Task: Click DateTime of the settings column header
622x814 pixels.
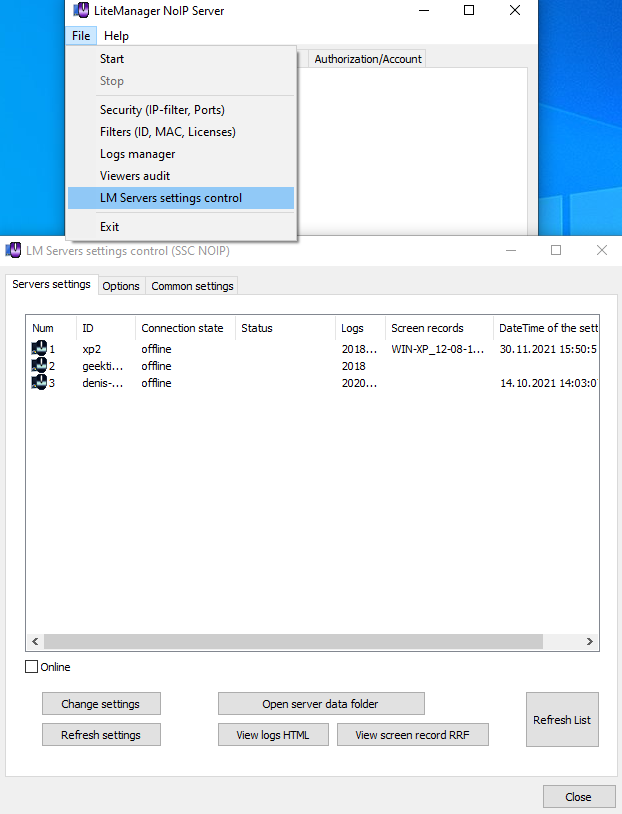Action: [546, 328]
